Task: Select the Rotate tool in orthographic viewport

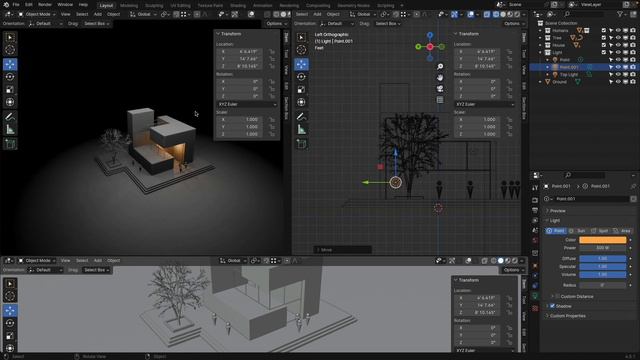Action: [x=301, y=77]
